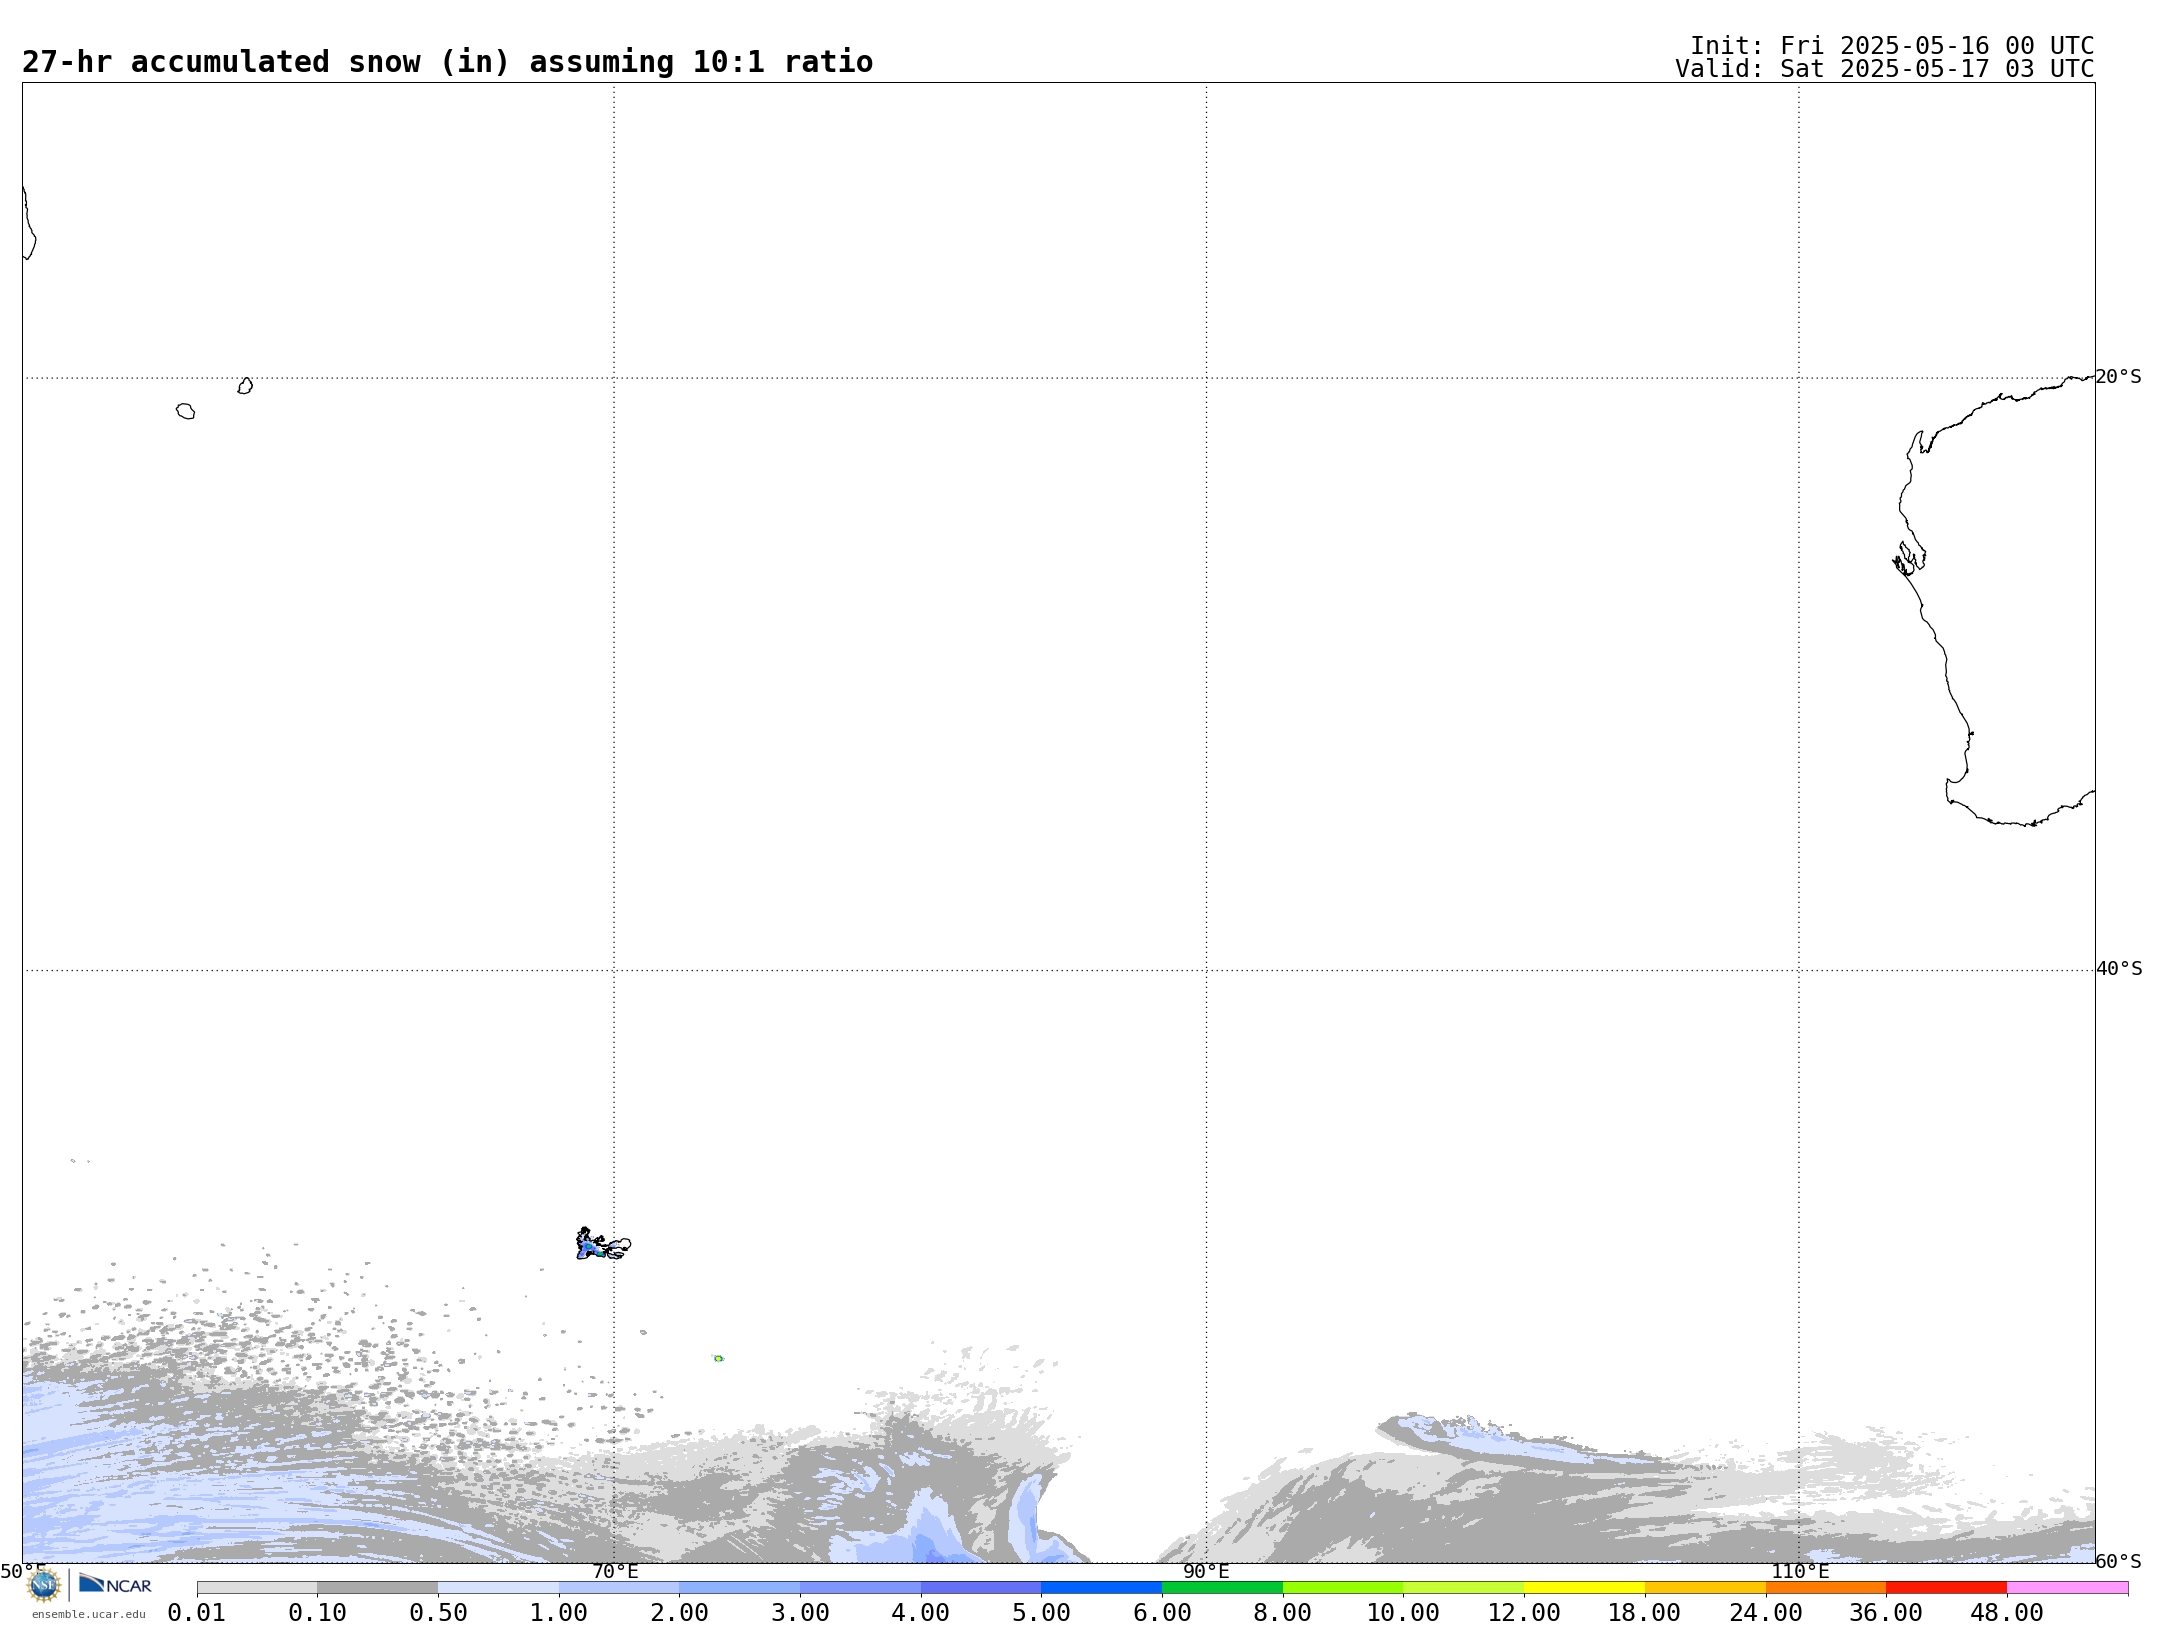Select the 36.00 red colorbar segment
The height and width of the screenshot is (1626, 2160).
tap(1946, 1588)
